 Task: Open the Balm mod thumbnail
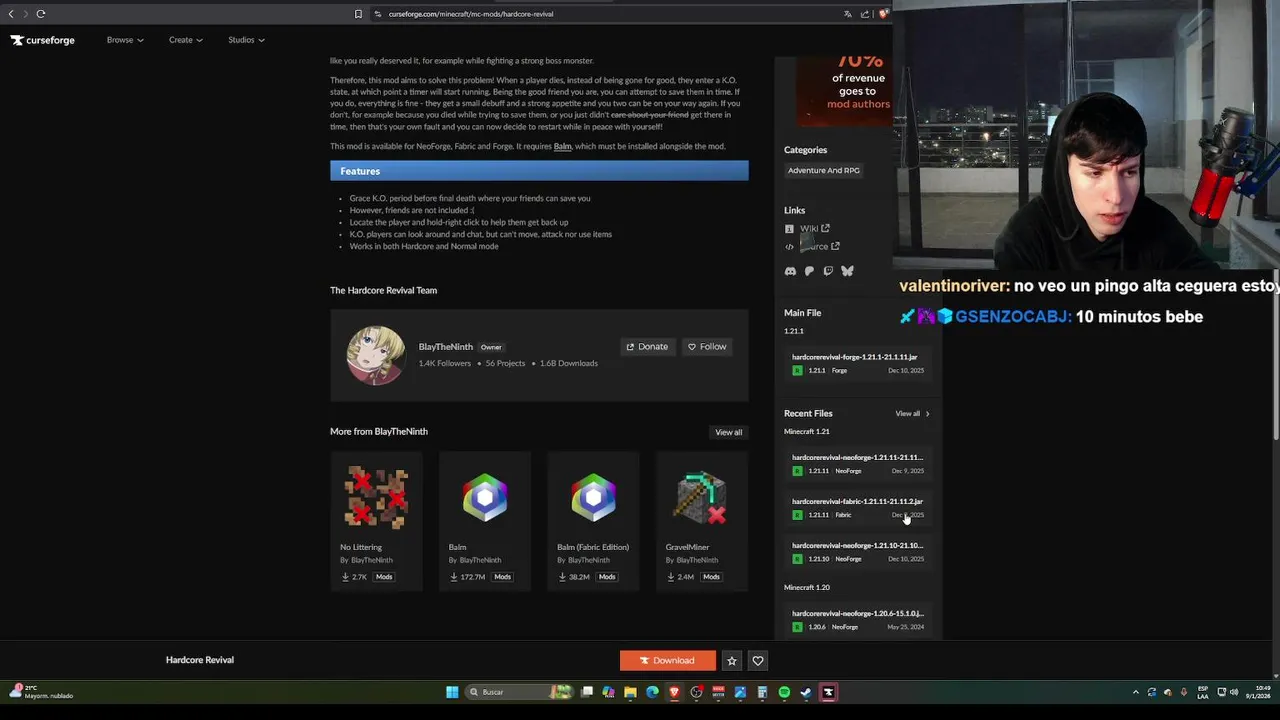[x=485, y=497]
